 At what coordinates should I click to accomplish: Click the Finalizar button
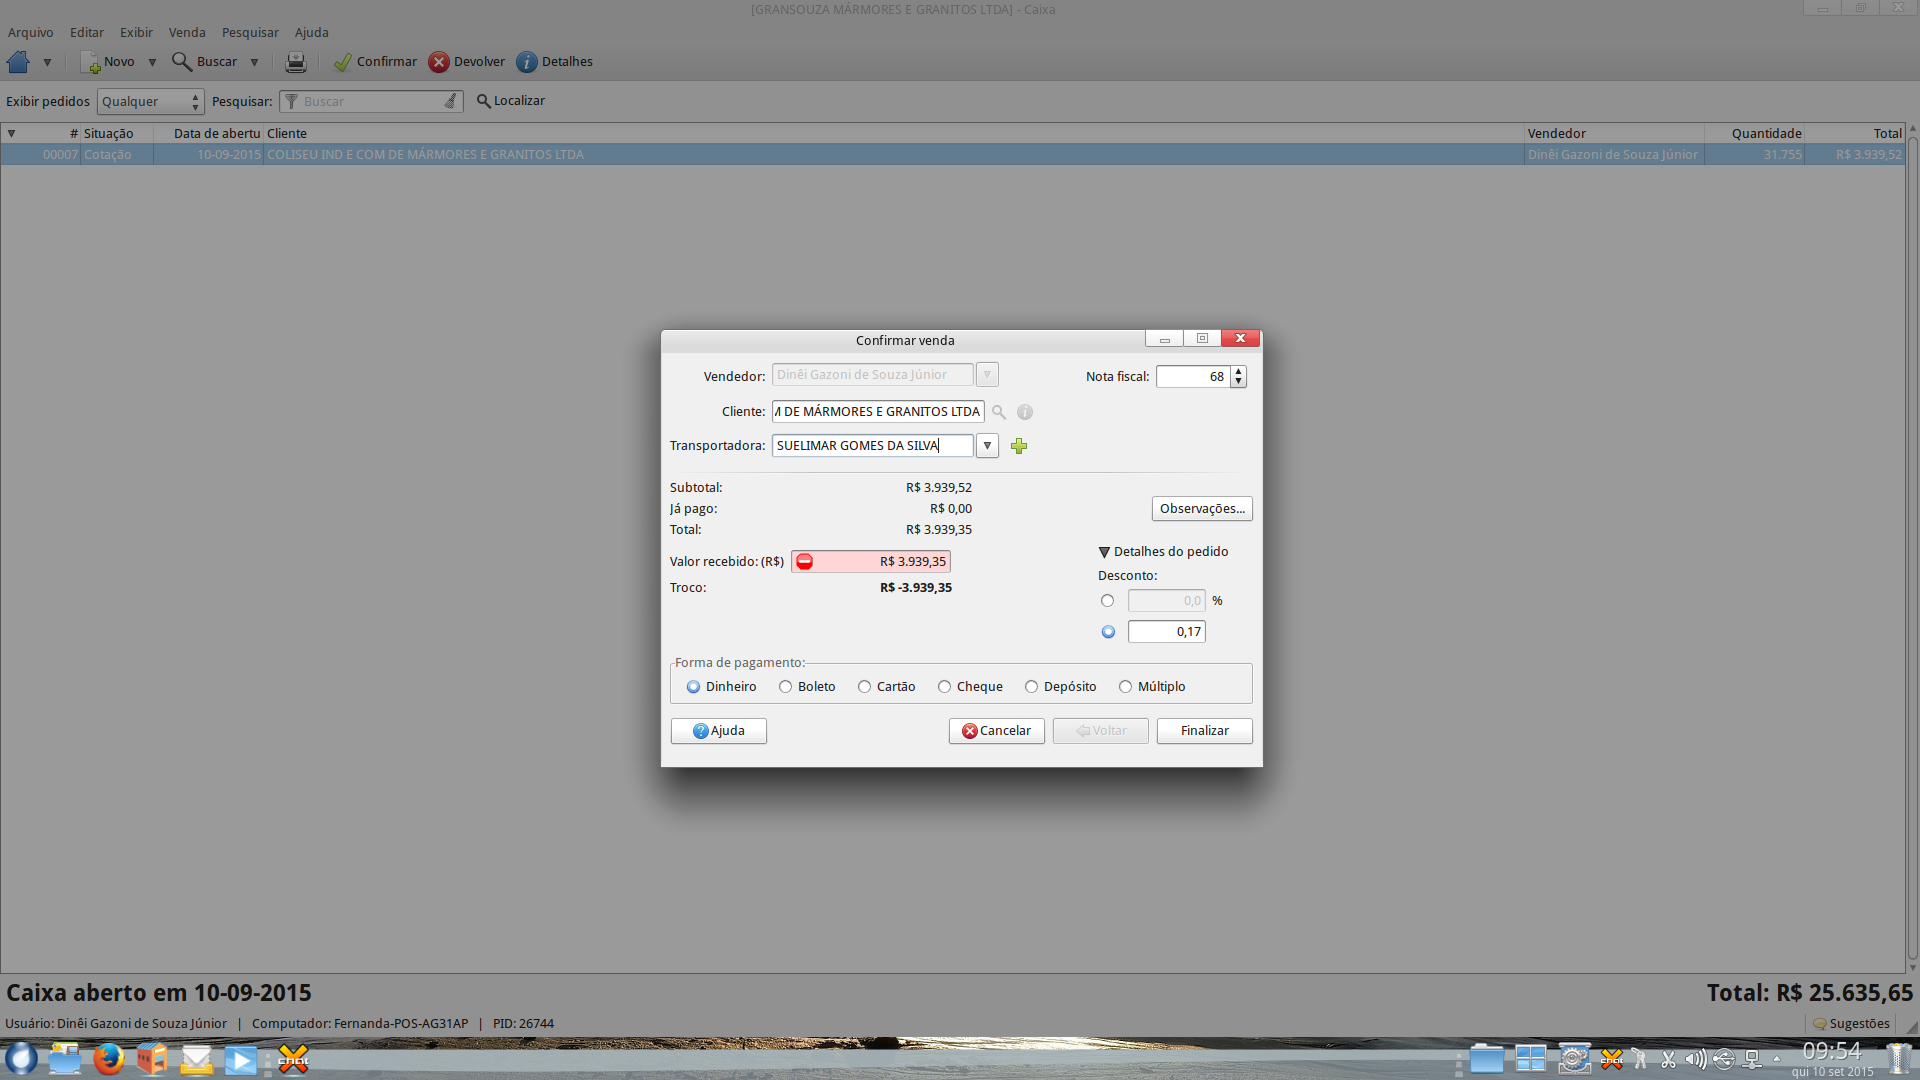click(x=1204, y=731)
